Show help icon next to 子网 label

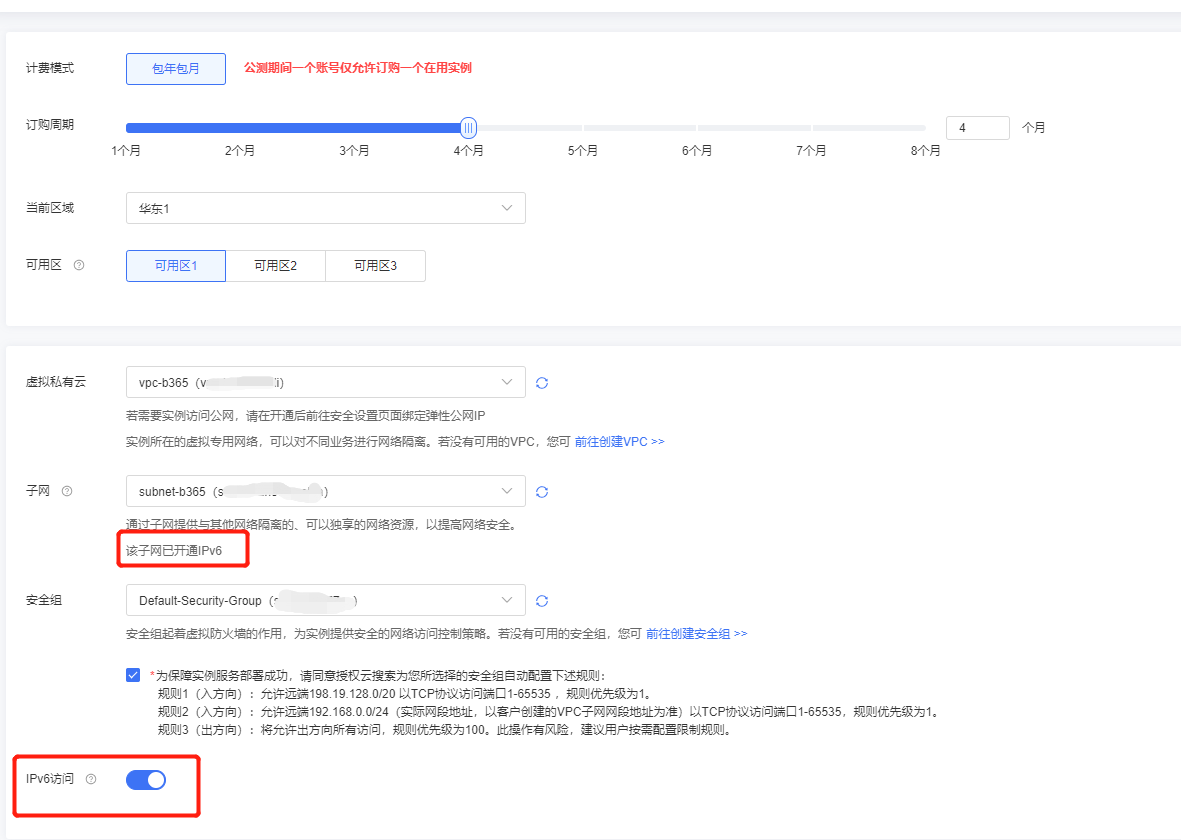click(67, 491)
